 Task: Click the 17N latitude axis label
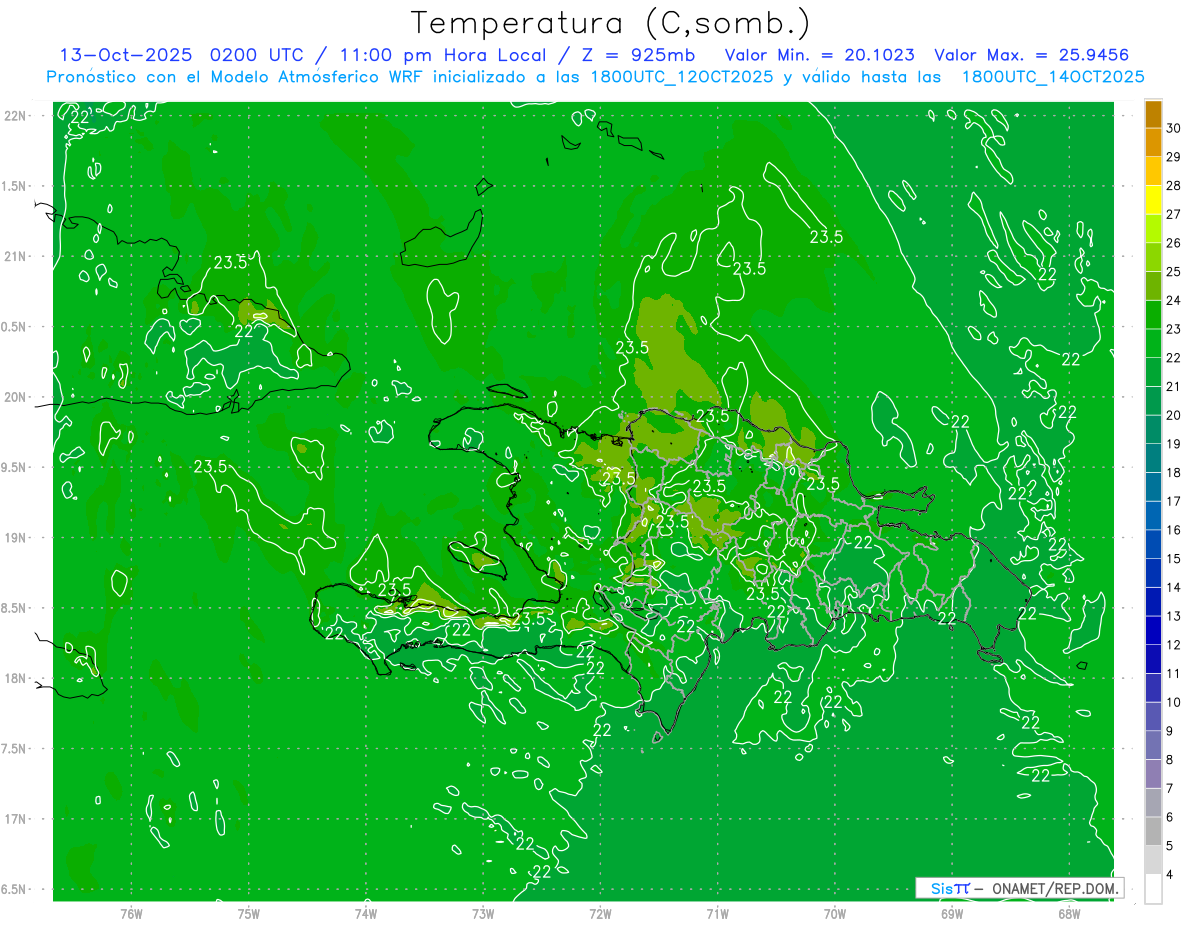click(28, 819)
